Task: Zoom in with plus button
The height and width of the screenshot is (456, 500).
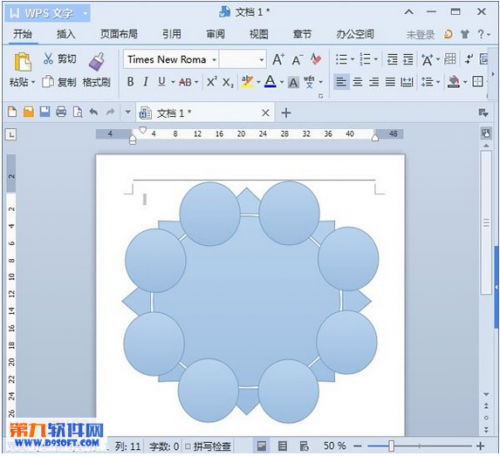Action: pos(480,446)
